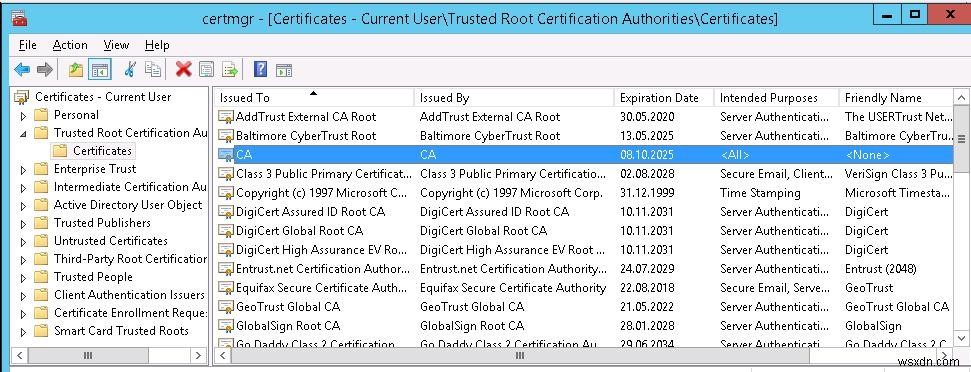The width and height of the screenshot is (971, 372).
Task: Sort by Issued To column header
Action: (313, 98)
